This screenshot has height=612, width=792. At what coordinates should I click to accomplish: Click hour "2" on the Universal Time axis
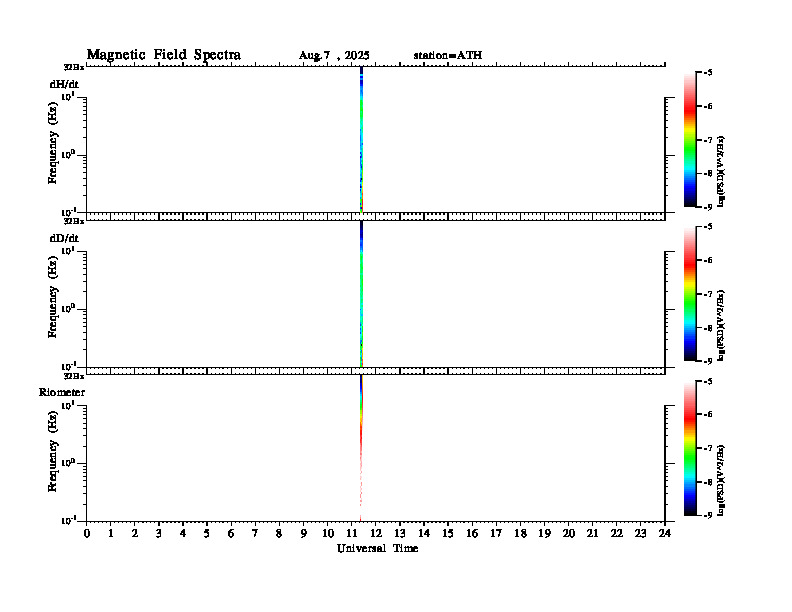tap(135, 533)
